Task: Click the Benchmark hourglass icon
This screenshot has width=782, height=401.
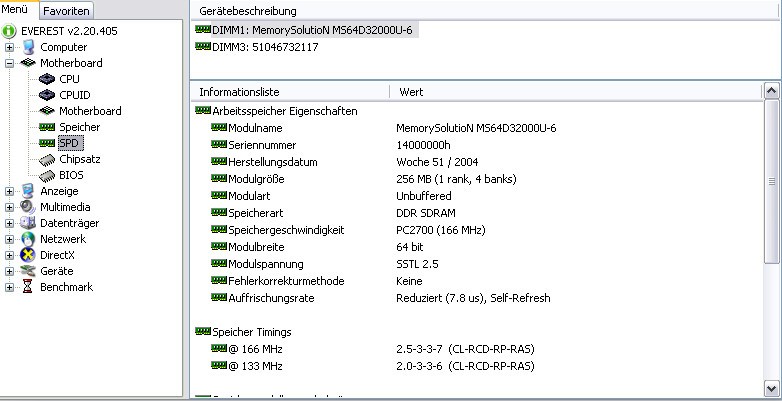Action: 28,287
